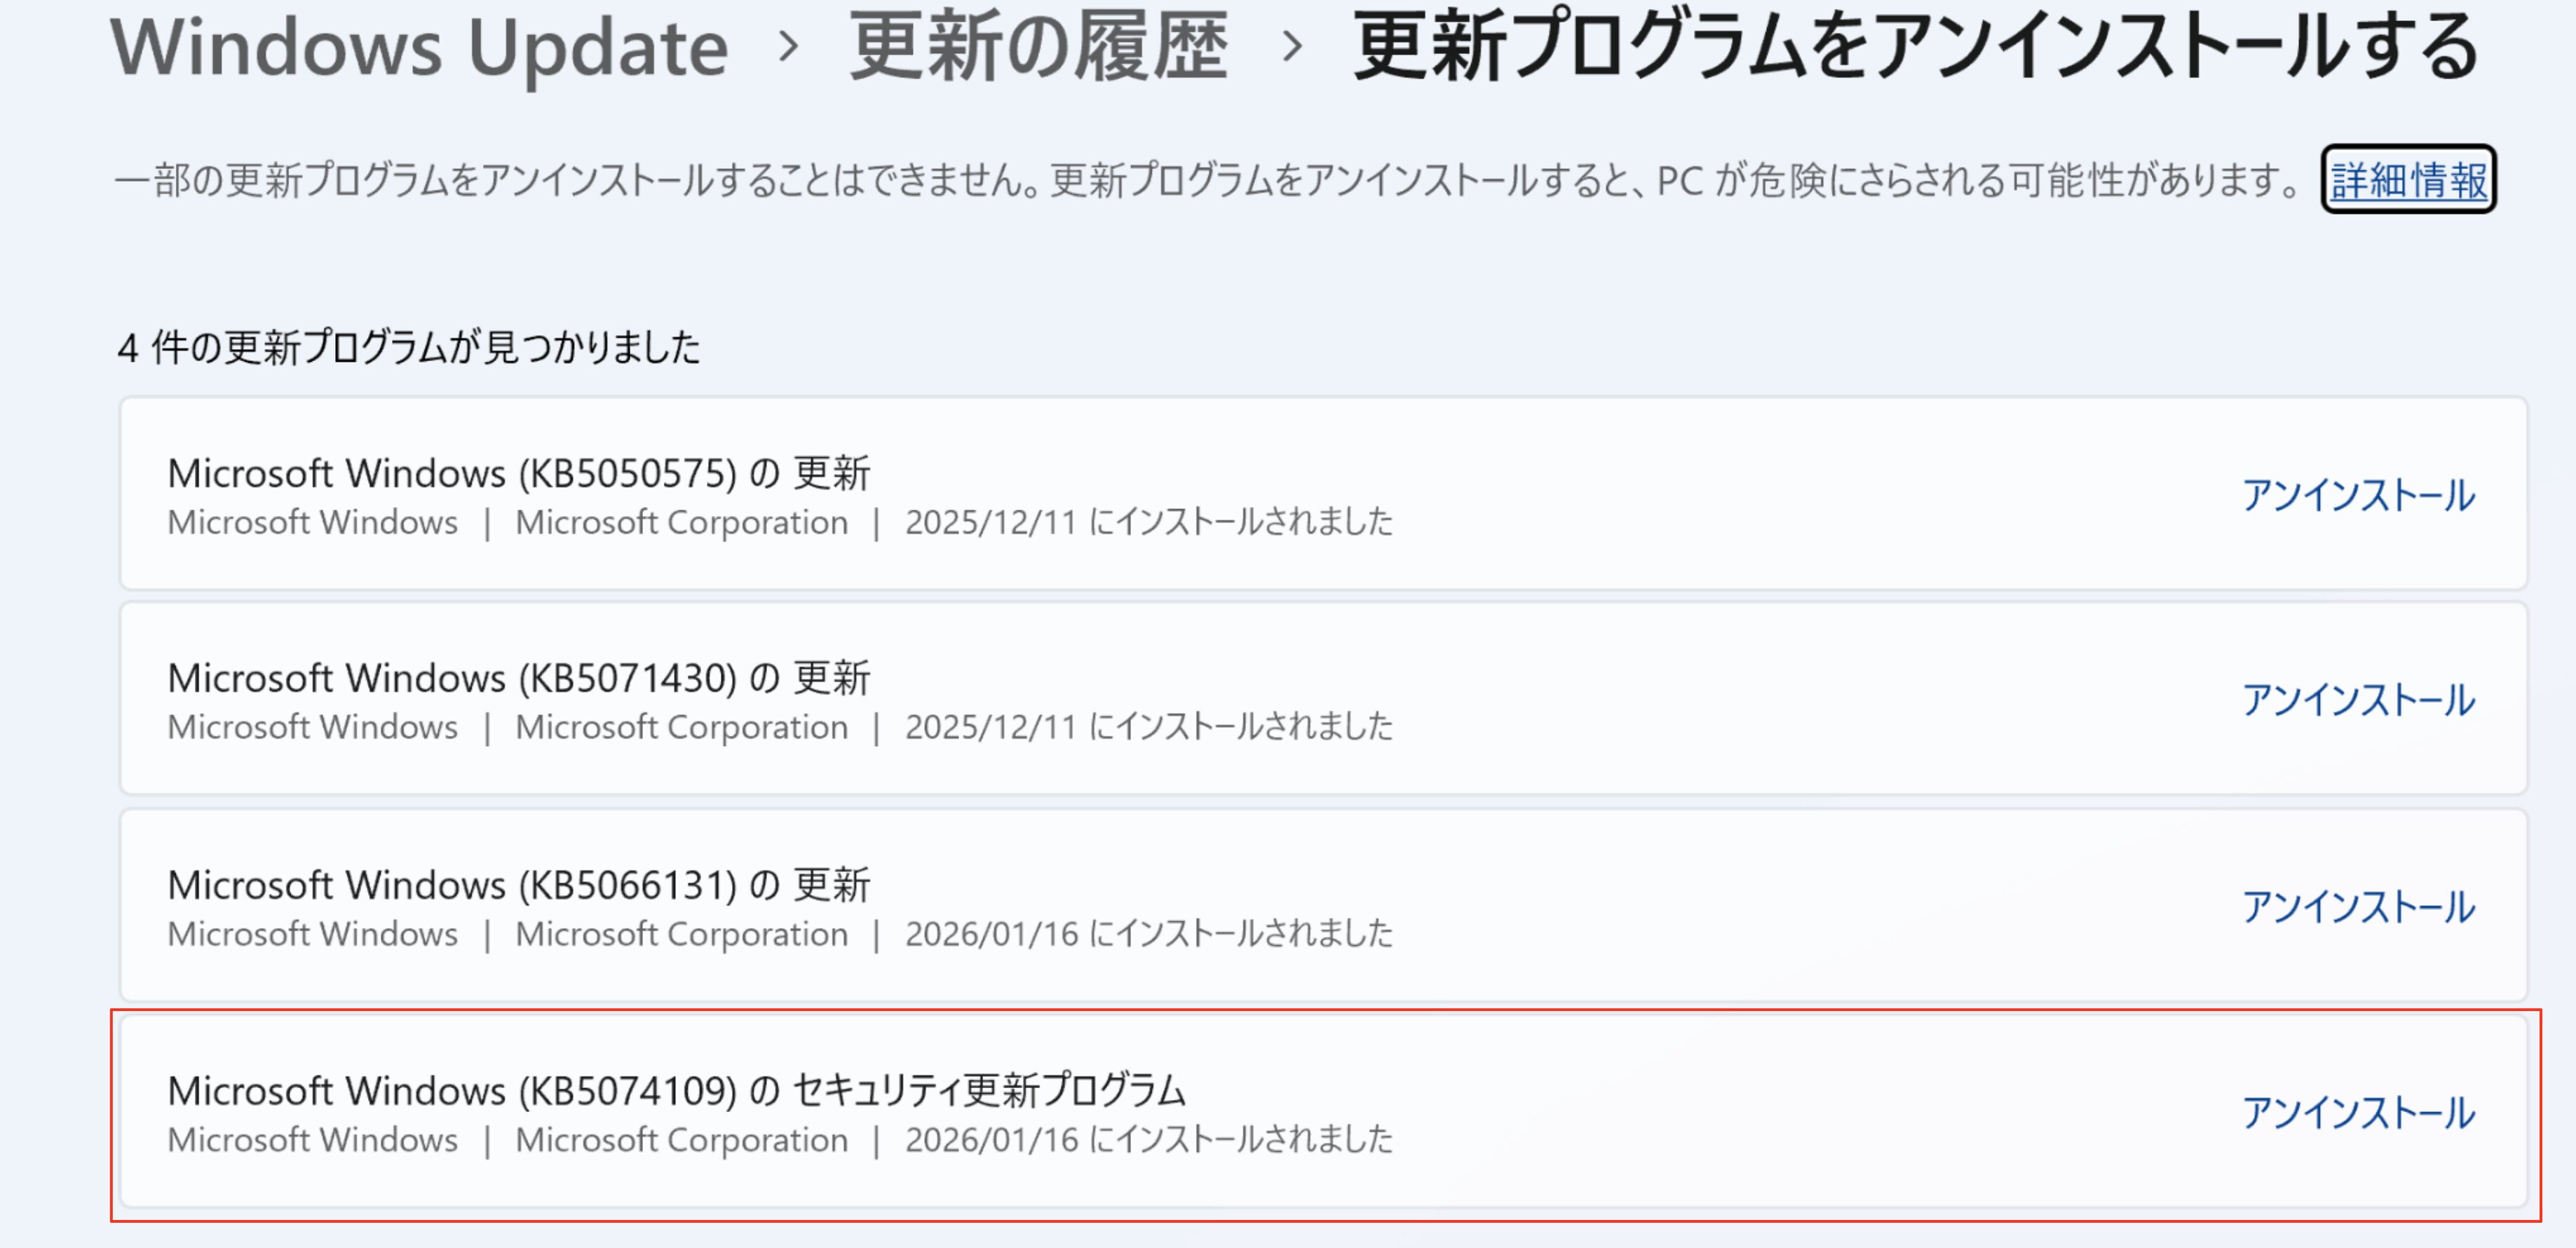Screen dimensions: 2576x1248
Task: Click the 4 件の更新プログラムが見つかりました label
Action: [408, 348]
